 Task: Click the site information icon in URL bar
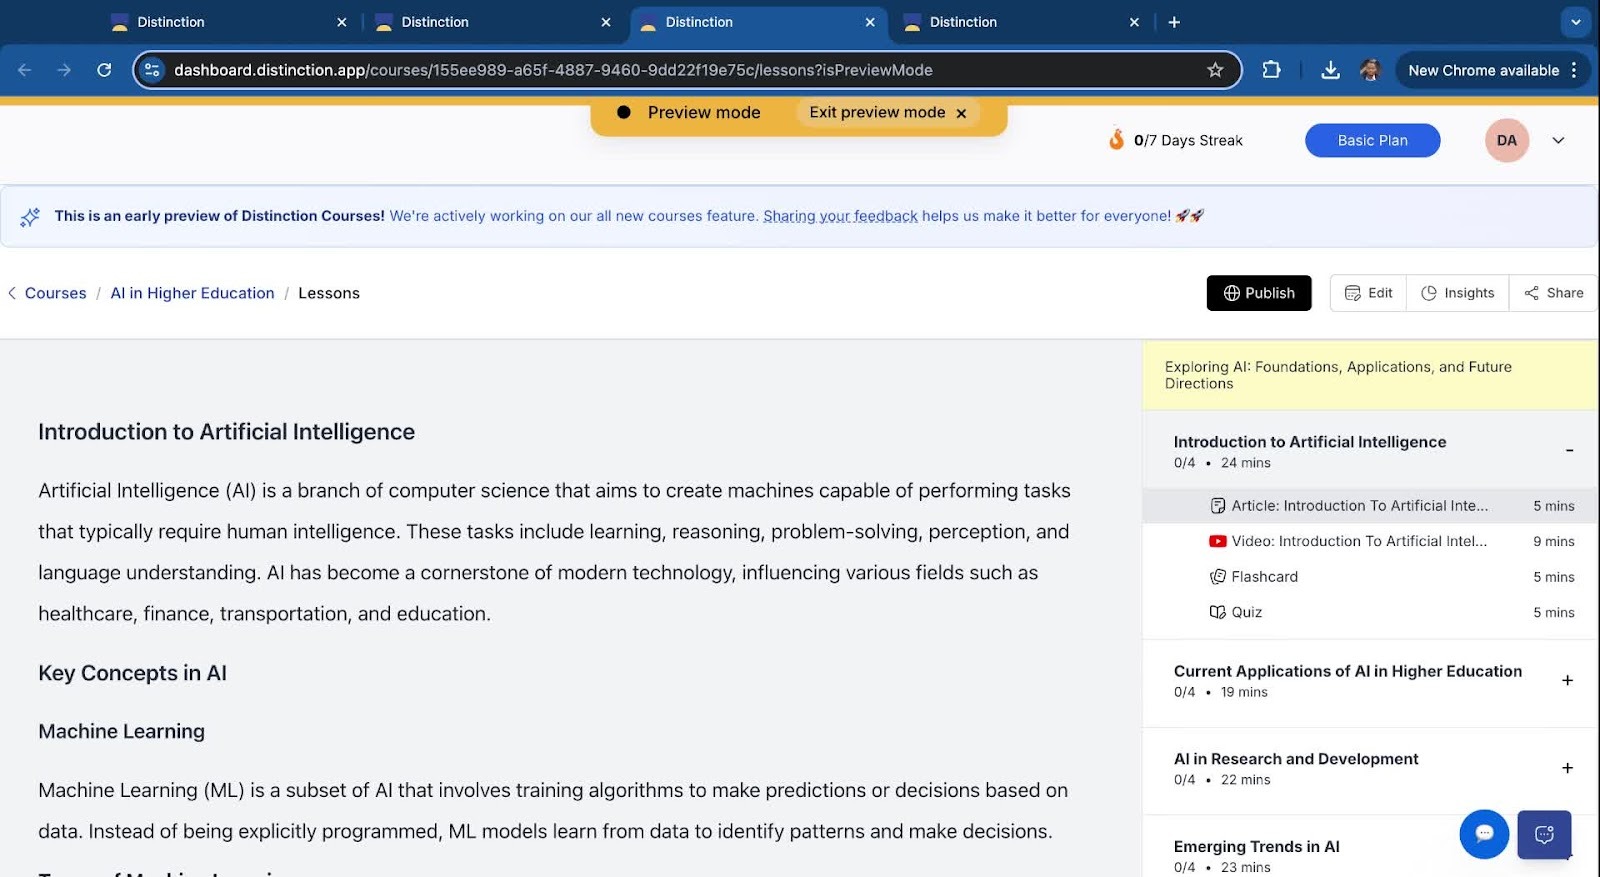152,70
